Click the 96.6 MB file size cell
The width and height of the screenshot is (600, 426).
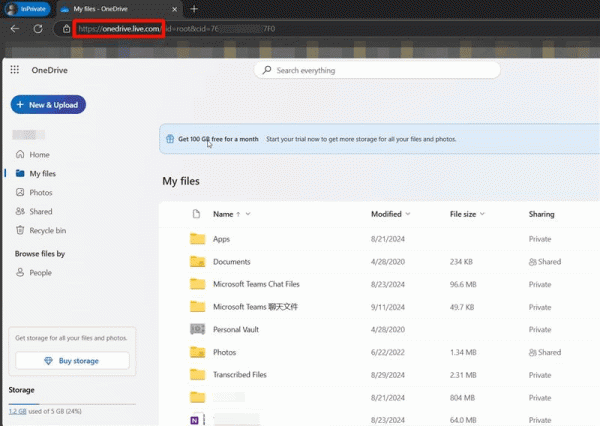[463, 284]
